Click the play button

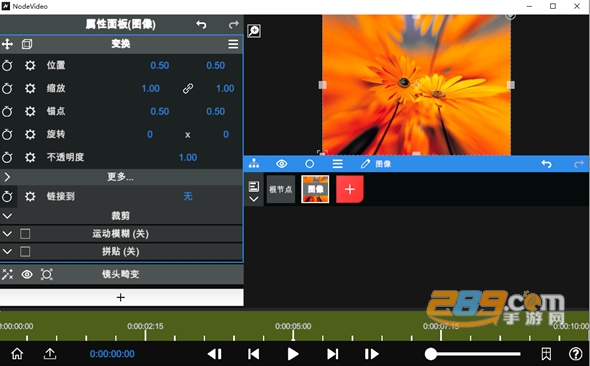pyautogui.click(x=293, y=354)
